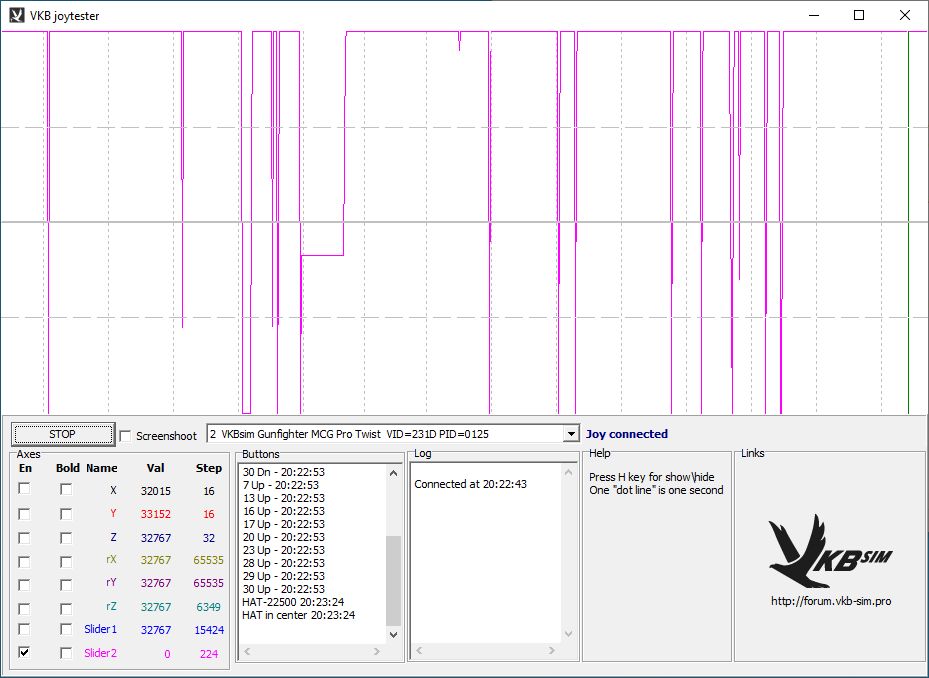Enable the rX axis checkbox
Viewport: 929px width, 678px height.
pos(24,561)
